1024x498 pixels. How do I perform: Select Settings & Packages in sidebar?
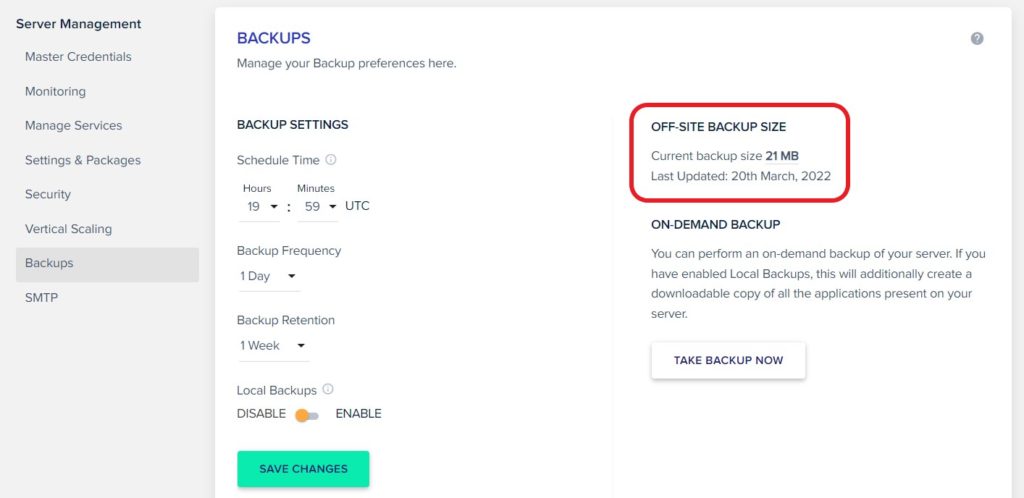(83, 160)
